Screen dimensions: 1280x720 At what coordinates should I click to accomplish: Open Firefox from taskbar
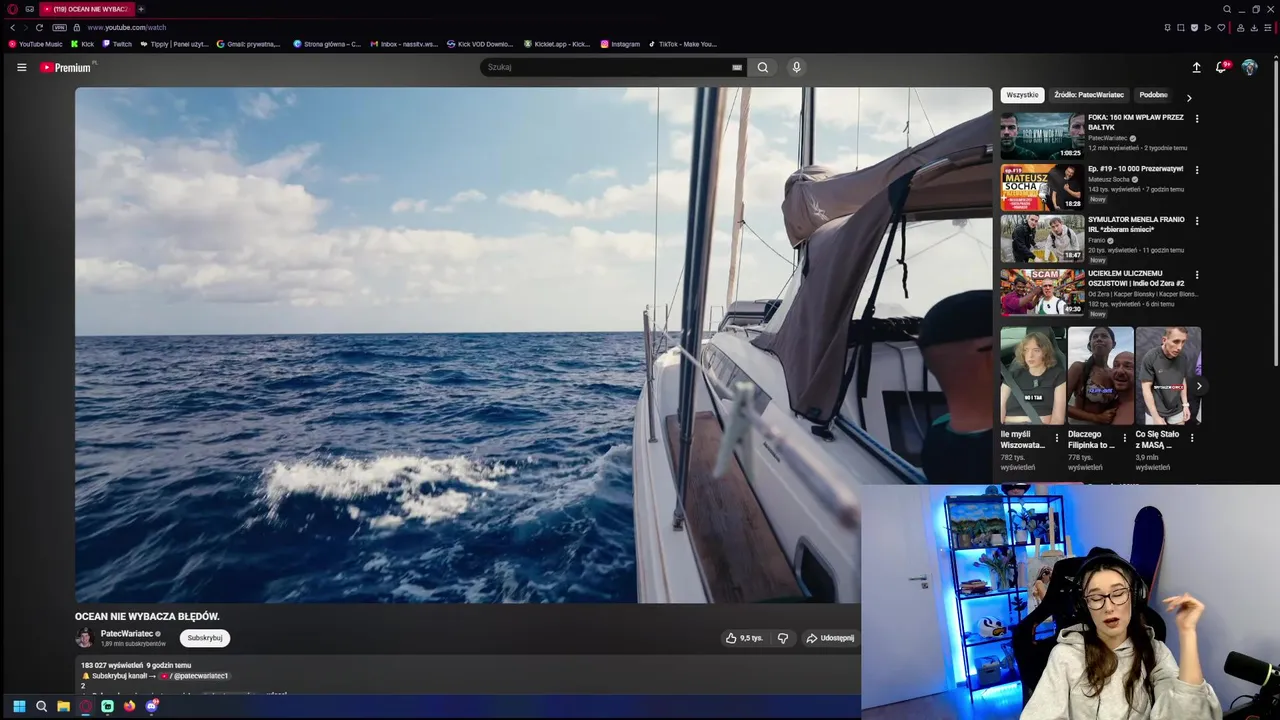(129, 706)
